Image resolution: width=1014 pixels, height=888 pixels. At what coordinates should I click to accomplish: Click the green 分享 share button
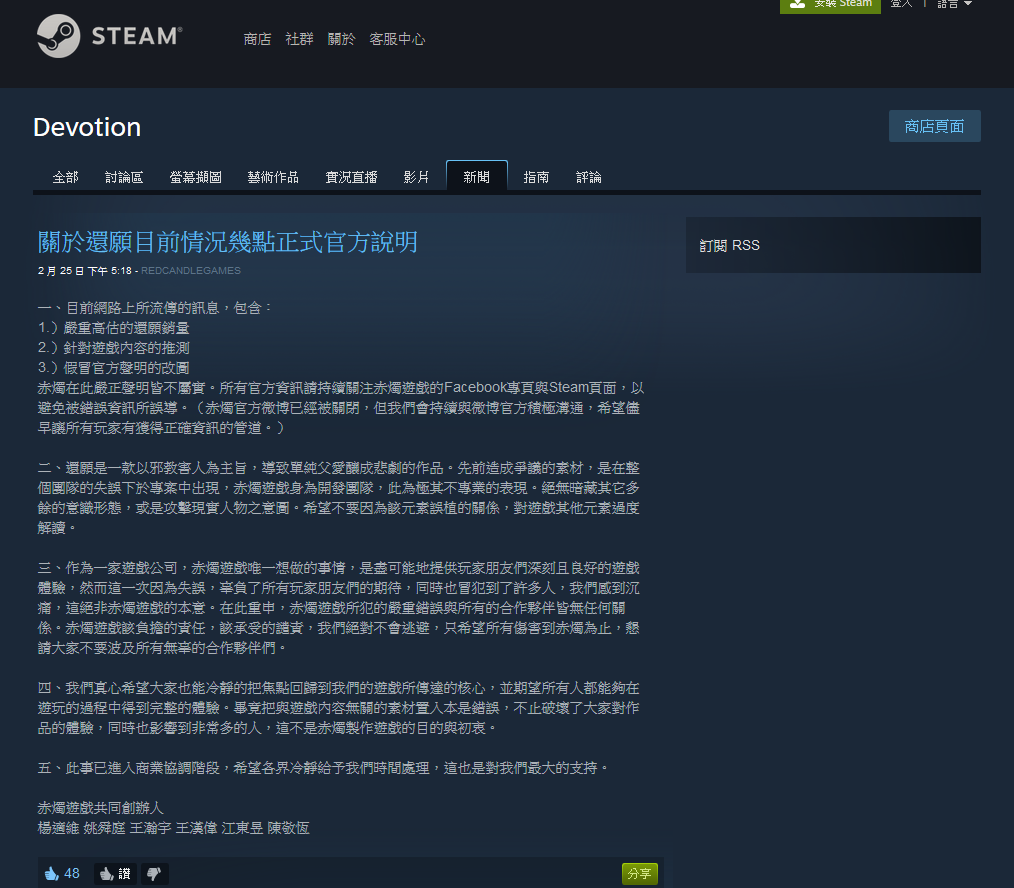(x=640, y=874)
